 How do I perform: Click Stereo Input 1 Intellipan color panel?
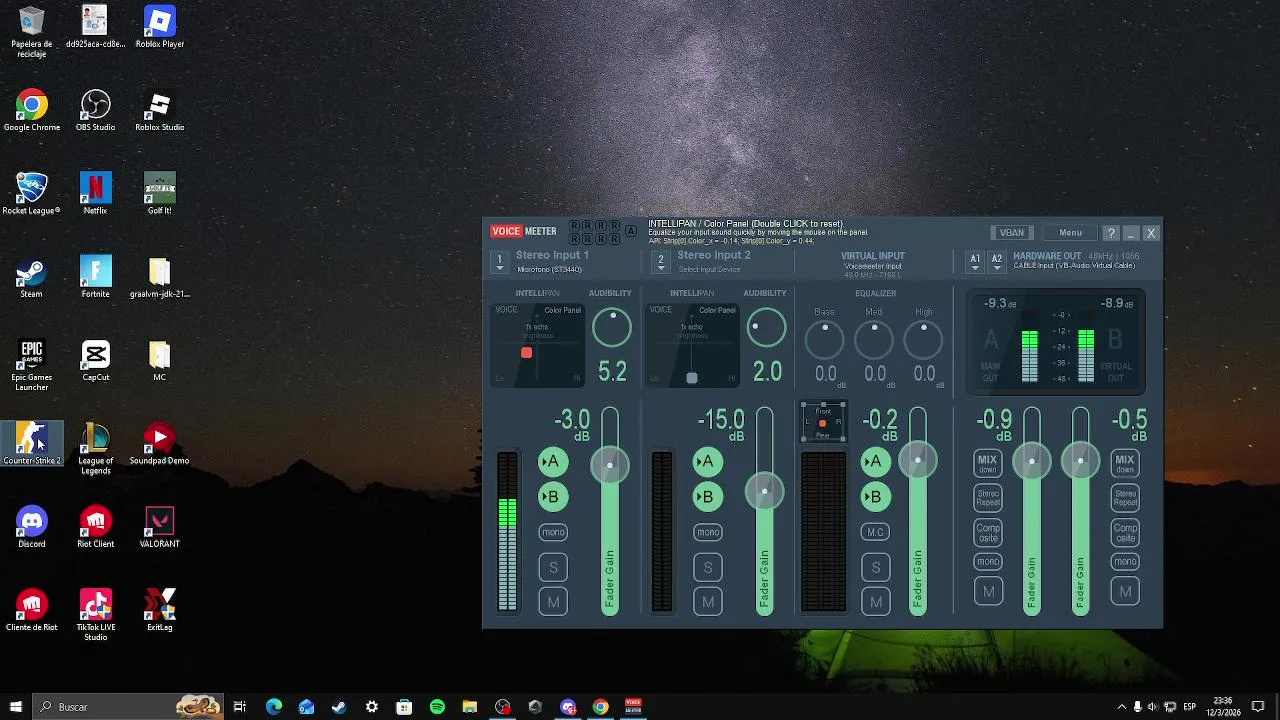coord(538,344)
